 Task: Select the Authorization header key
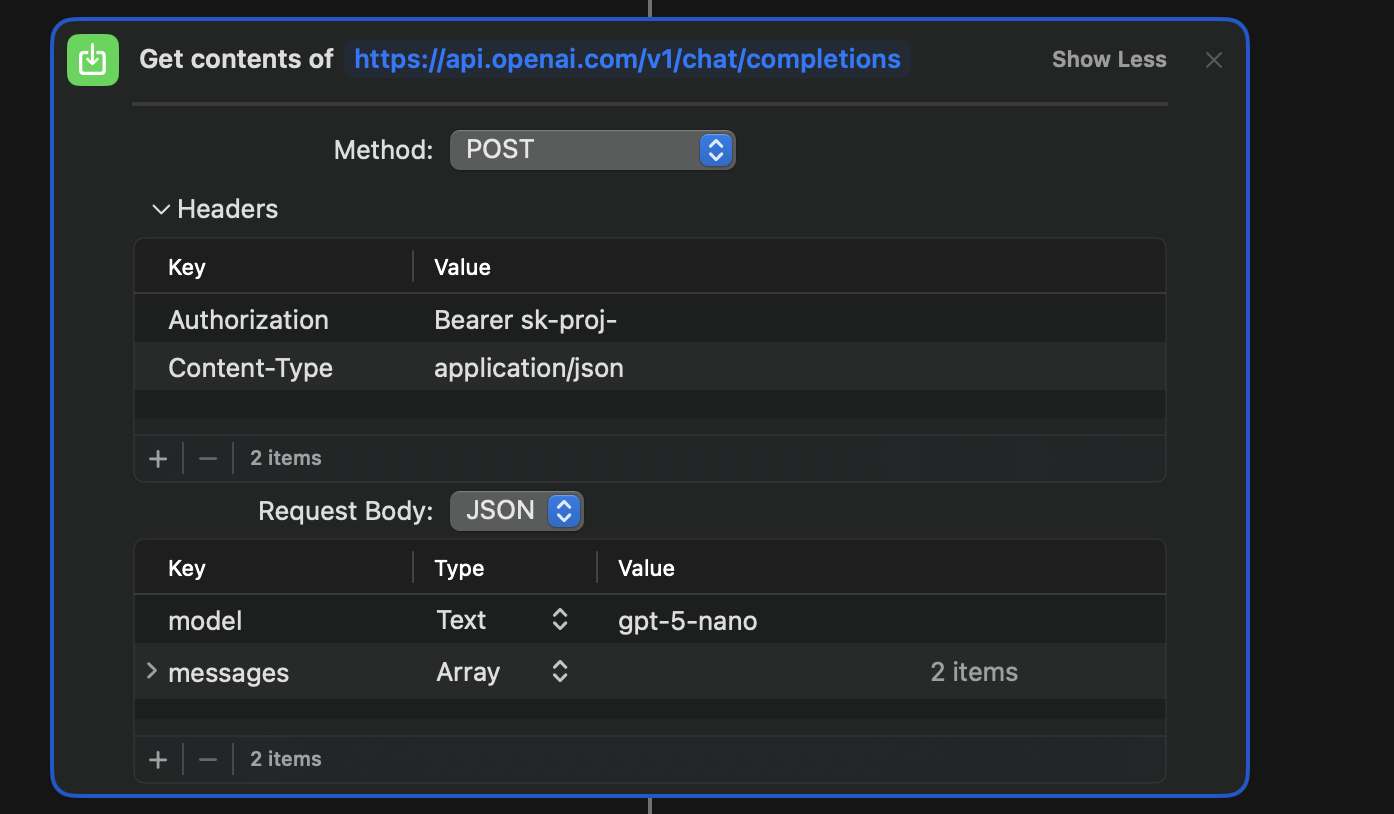pyautogui.click(x=249, y=320)
